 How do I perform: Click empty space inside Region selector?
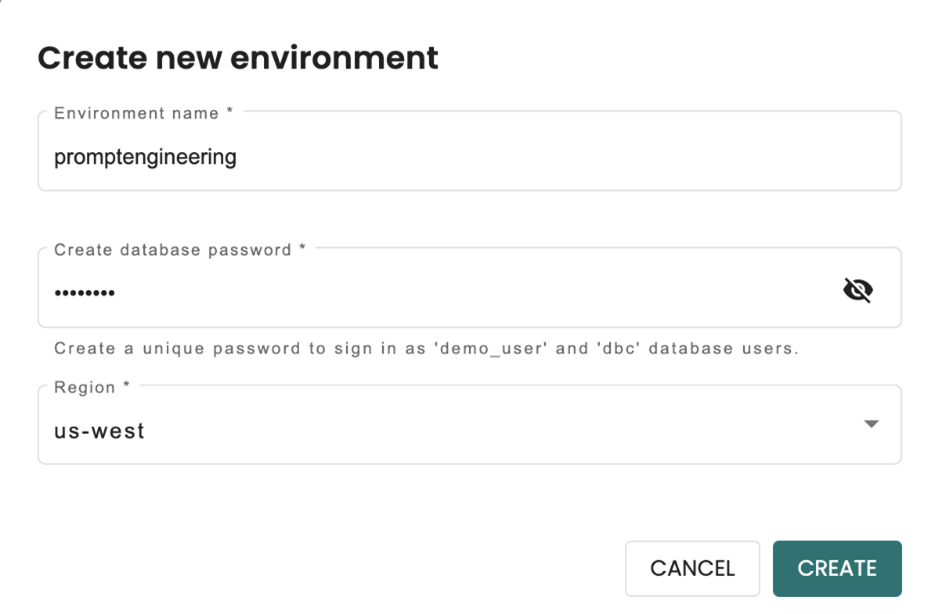tap(500, 432)
